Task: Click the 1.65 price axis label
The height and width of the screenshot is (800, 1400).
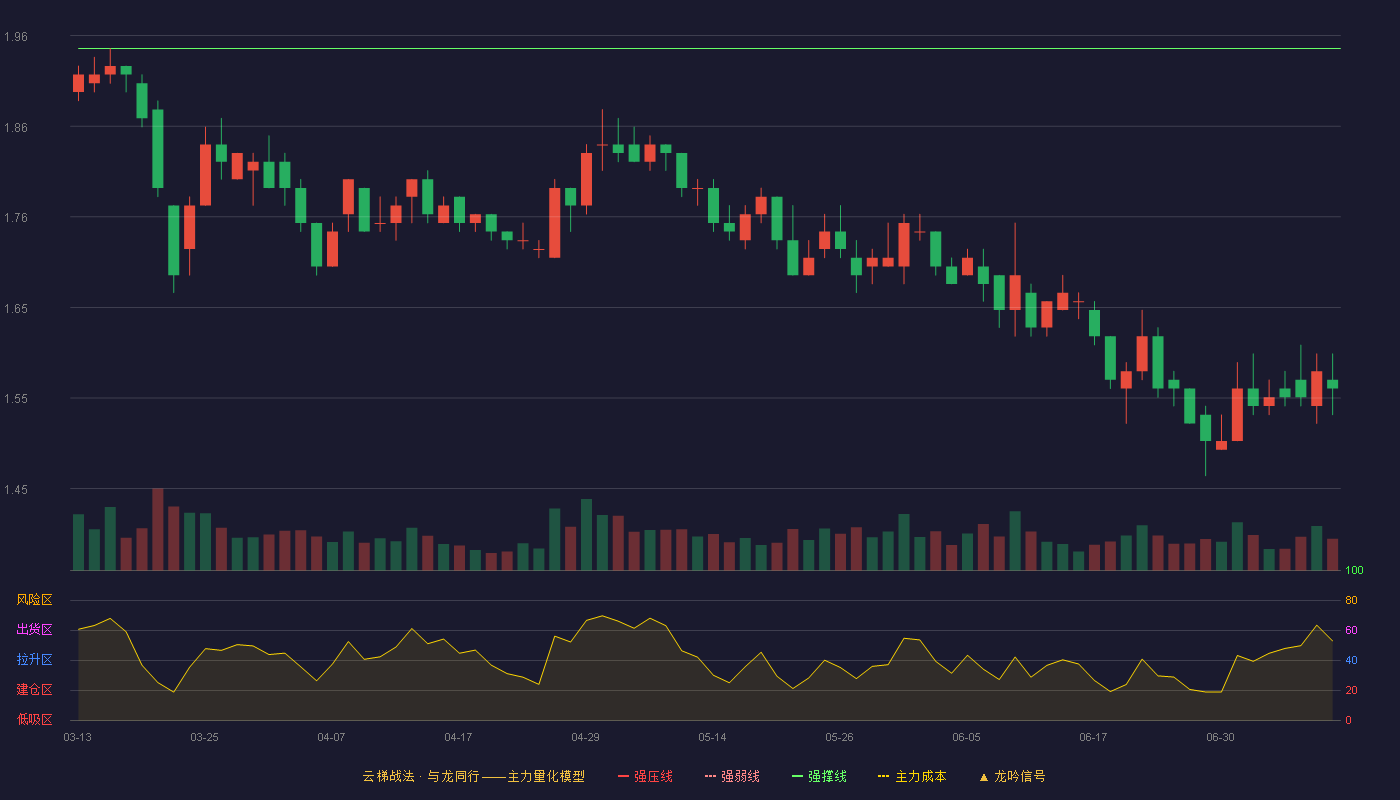Action: click(x=16, y=308)
